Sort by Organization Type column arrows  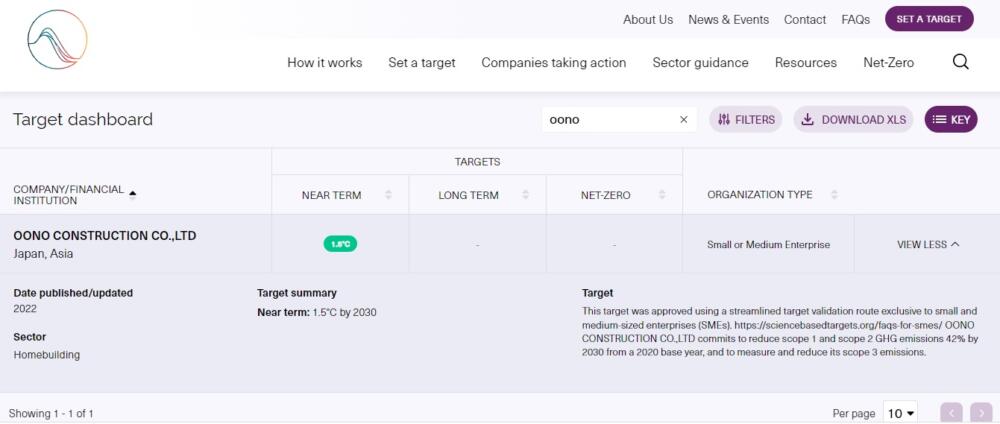coord(834,195)
